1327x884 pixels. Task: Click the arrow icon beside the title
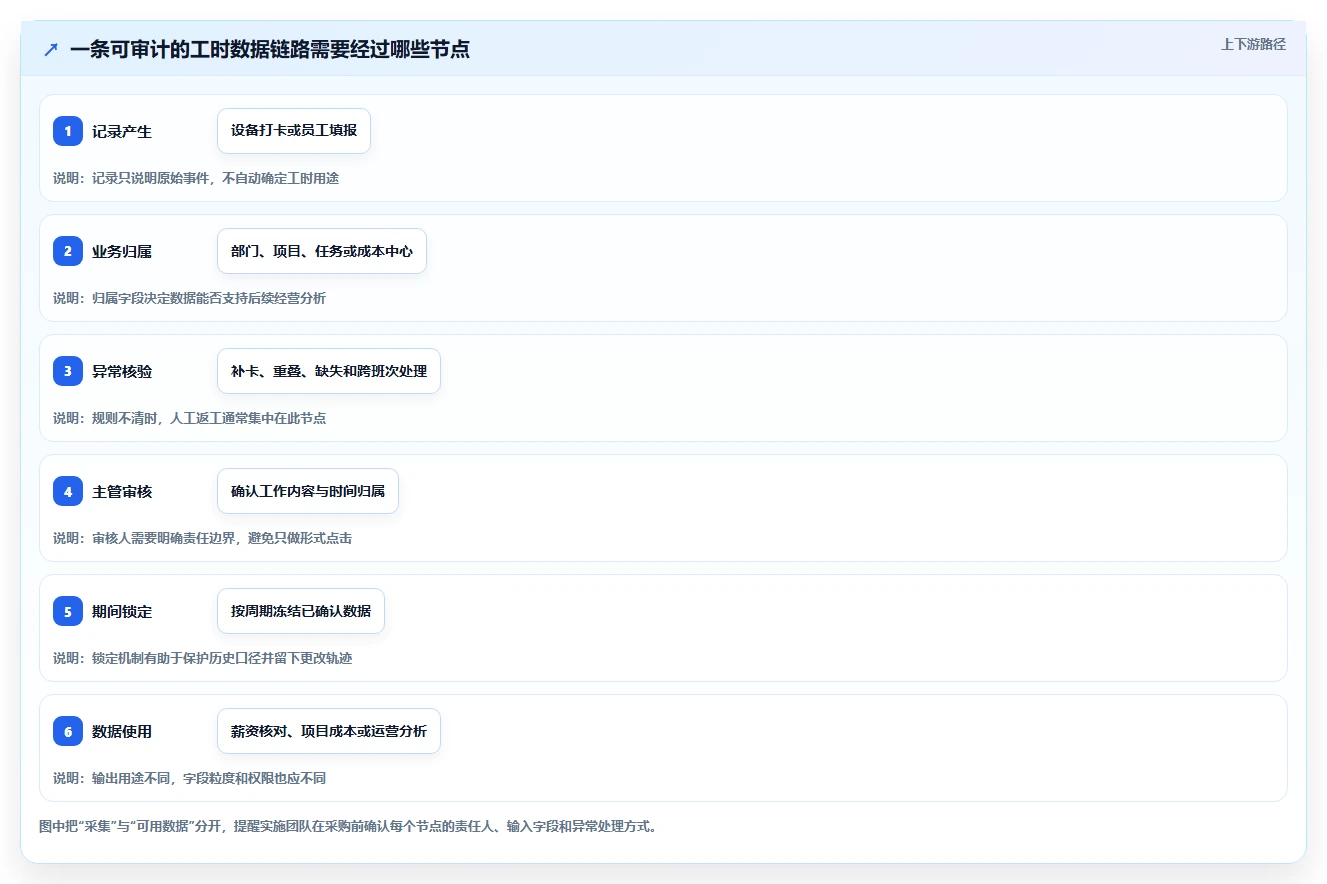(x=51, y=49)
